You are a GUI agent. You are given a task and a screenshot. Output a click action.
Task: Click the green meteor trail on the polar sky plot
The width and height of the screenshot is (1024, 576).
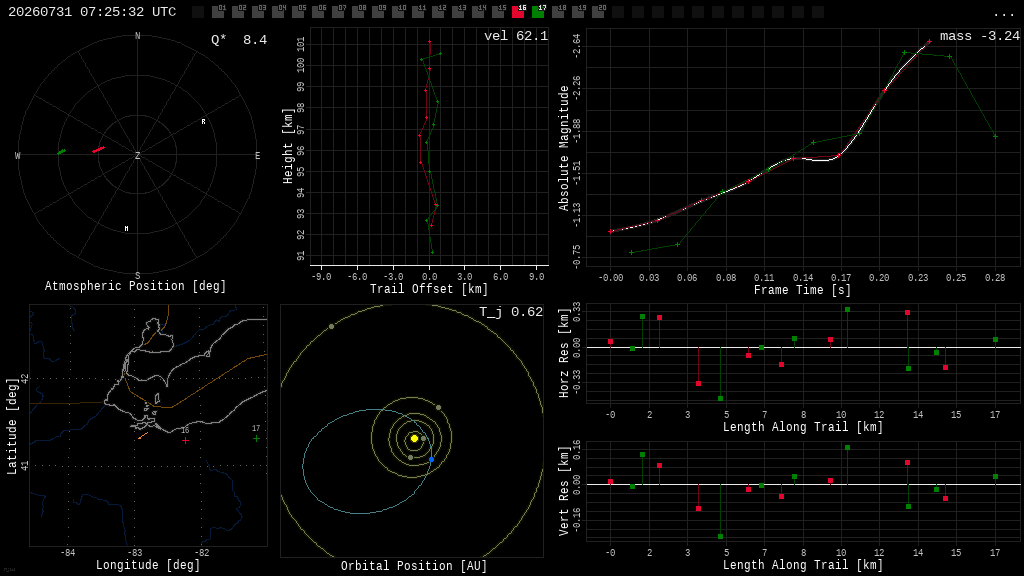(61, 152)
